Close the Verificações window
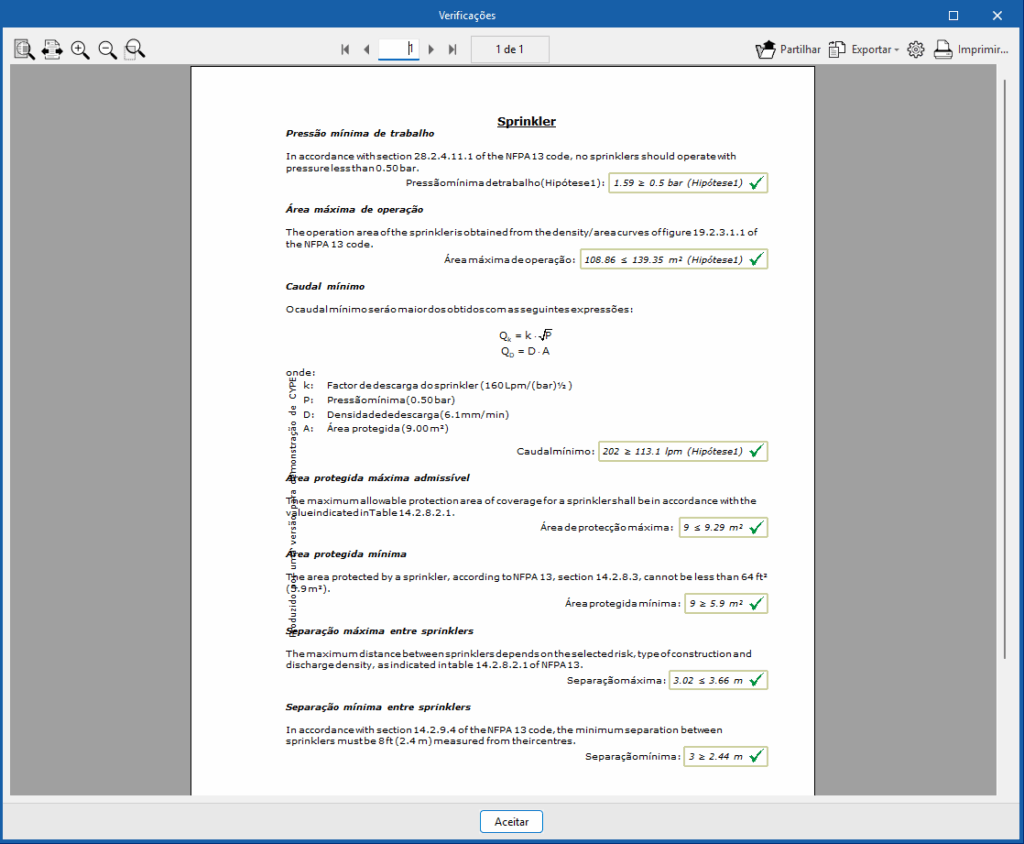The image size is (1024, 844). point(997,15)
